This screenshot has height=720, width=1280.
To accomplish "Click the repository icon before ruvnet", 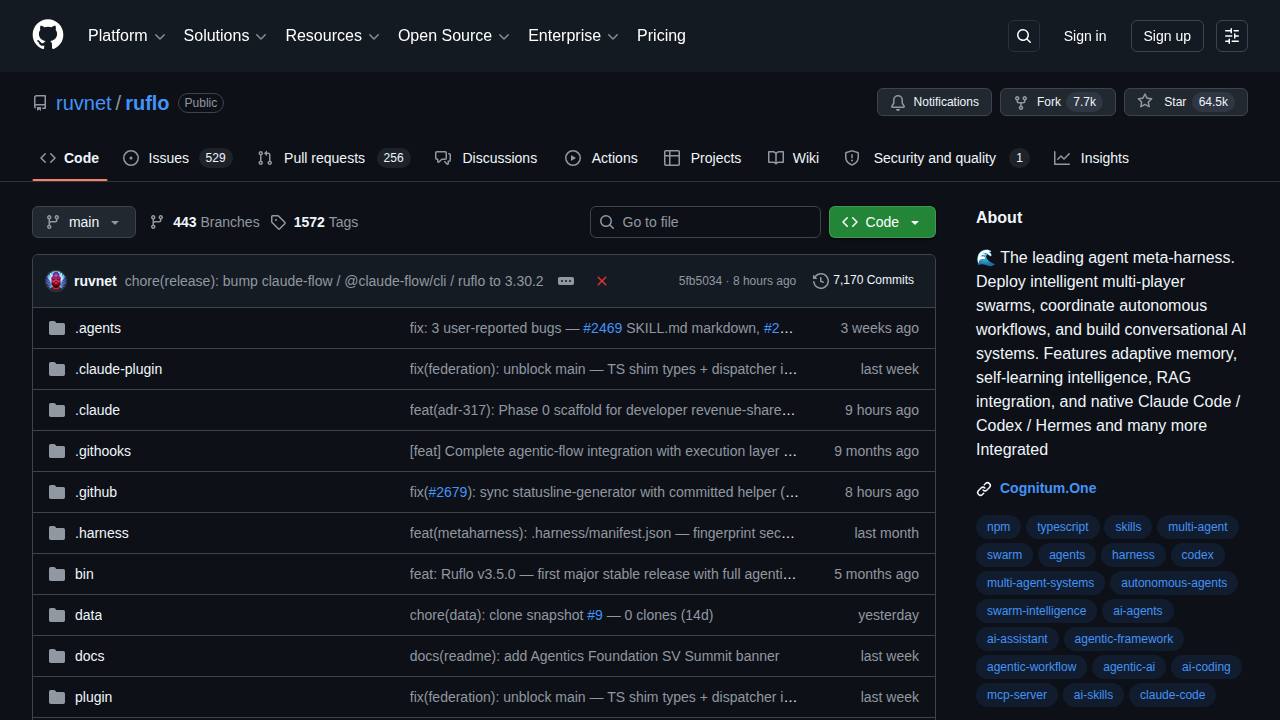I will tap(40, 103).
